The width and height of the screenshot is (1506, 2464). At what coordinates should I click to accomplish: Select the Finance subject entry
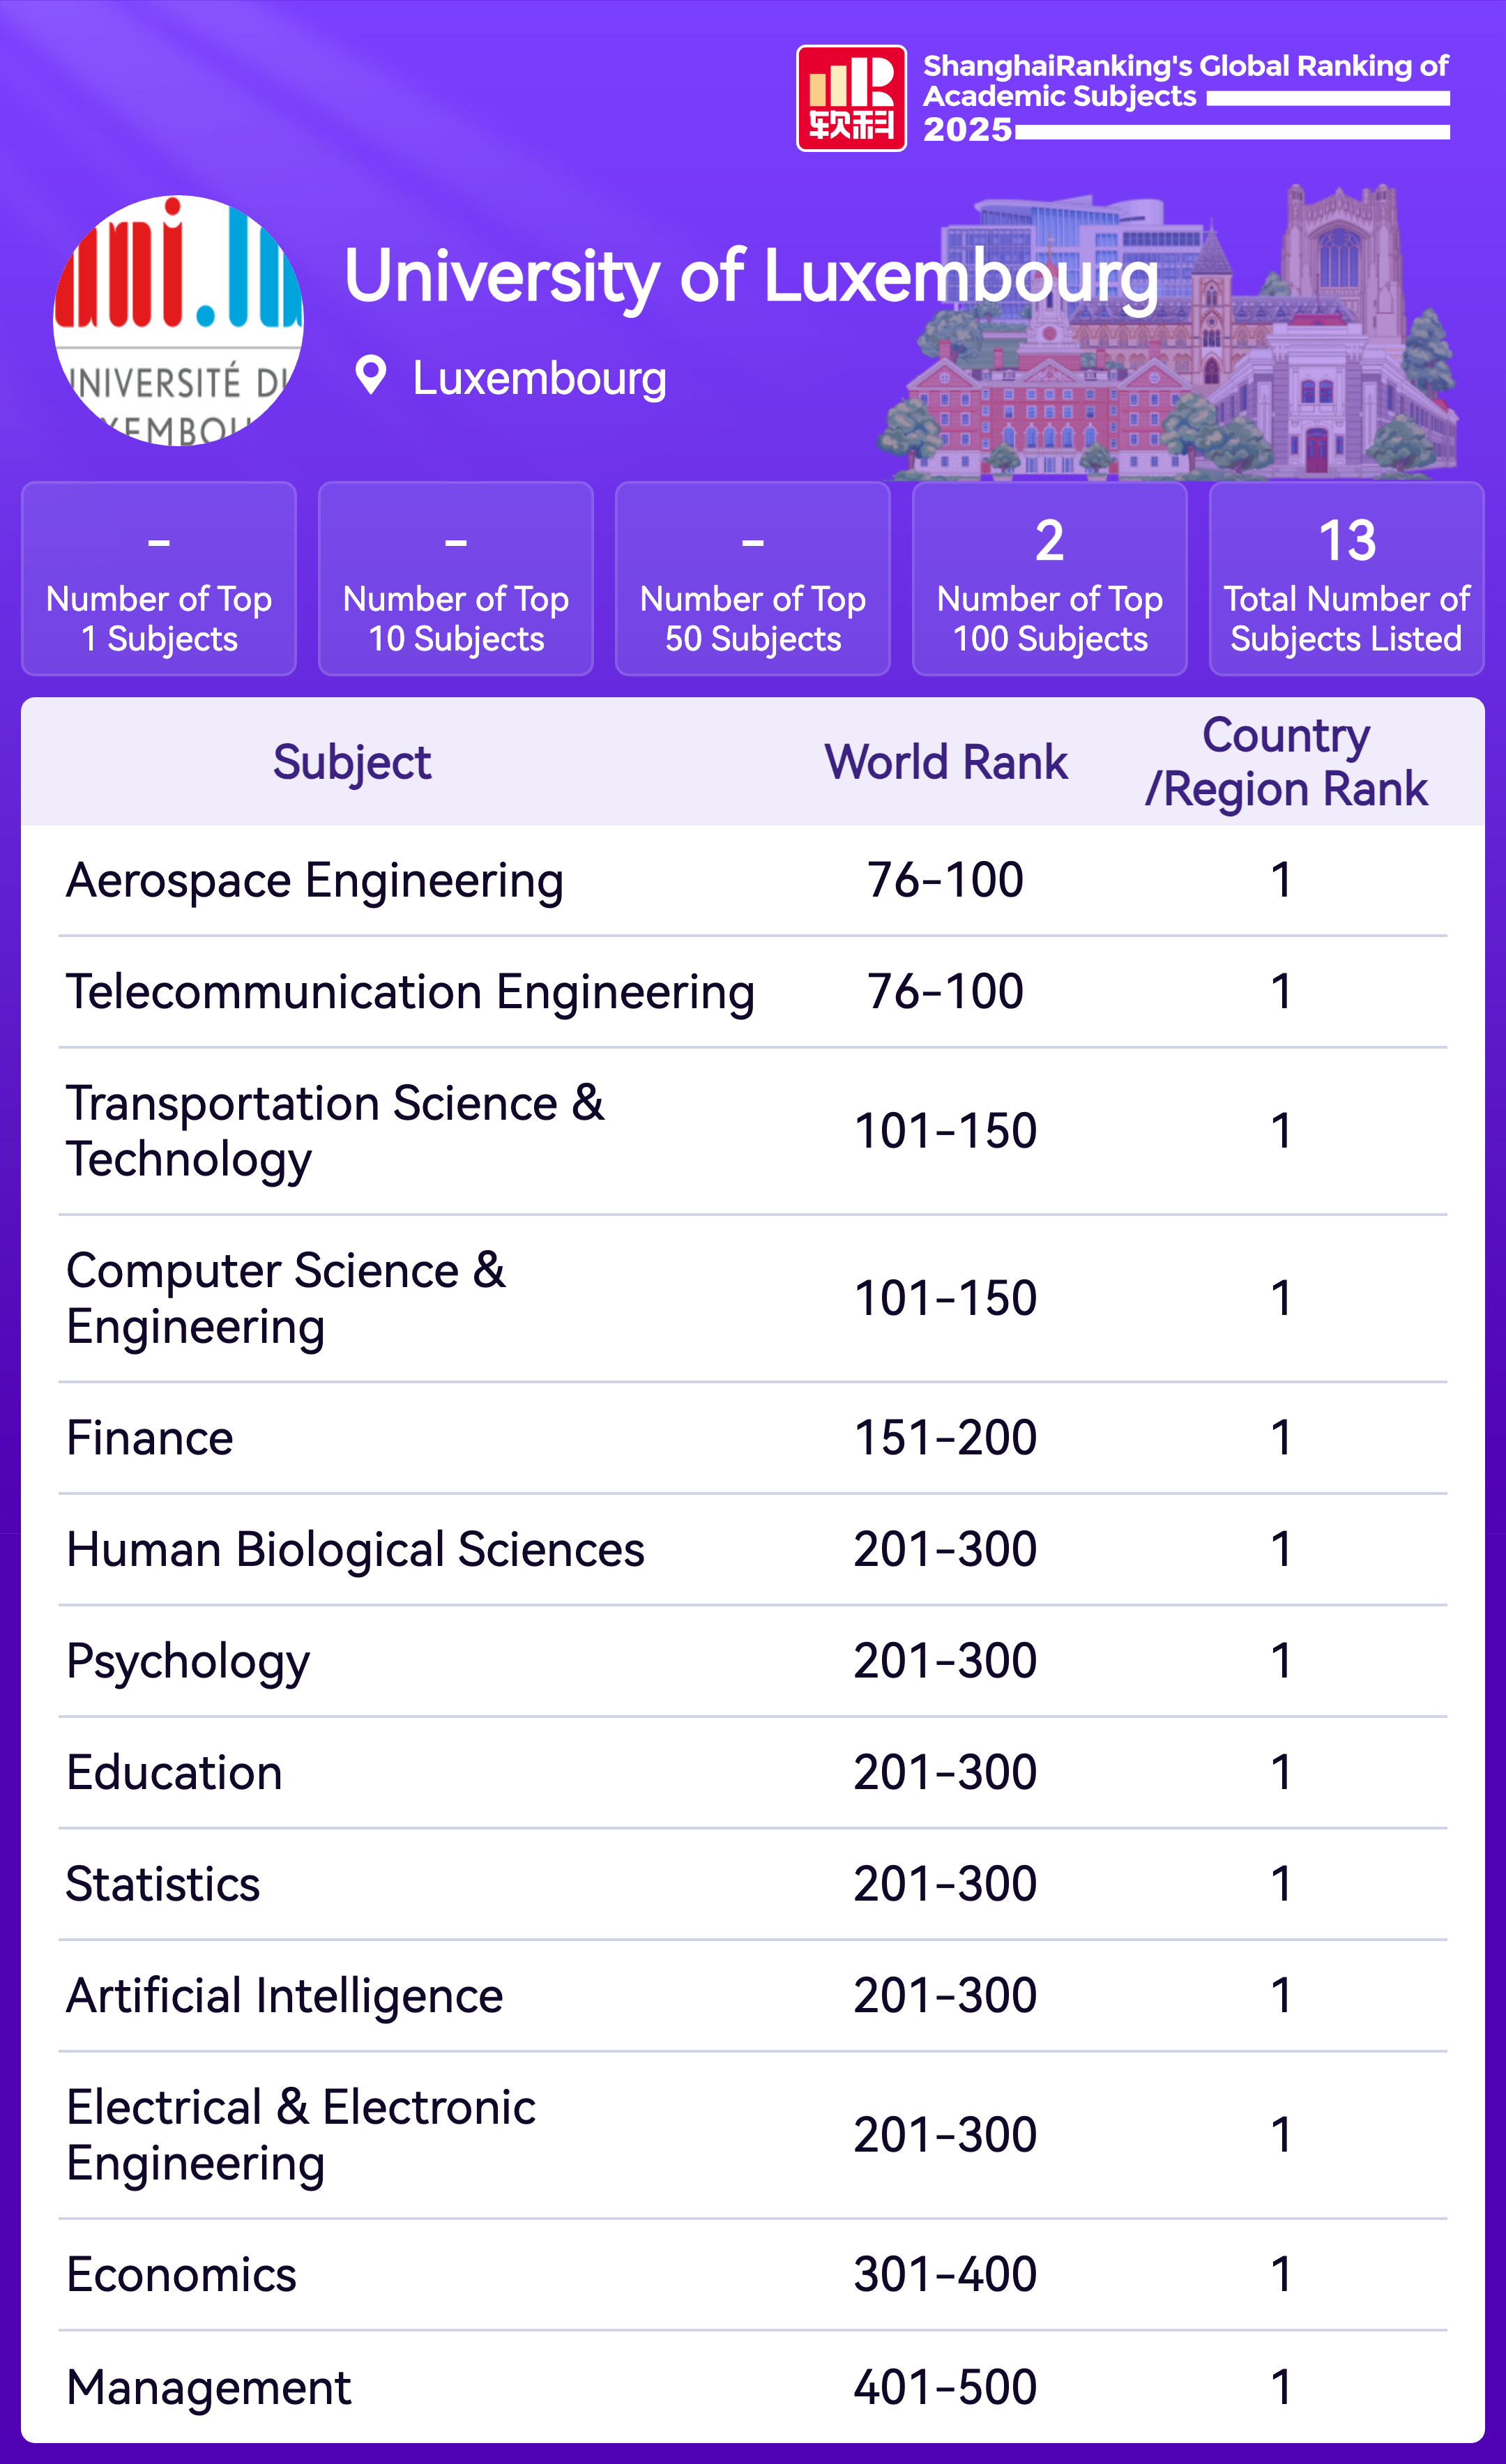150,1438
